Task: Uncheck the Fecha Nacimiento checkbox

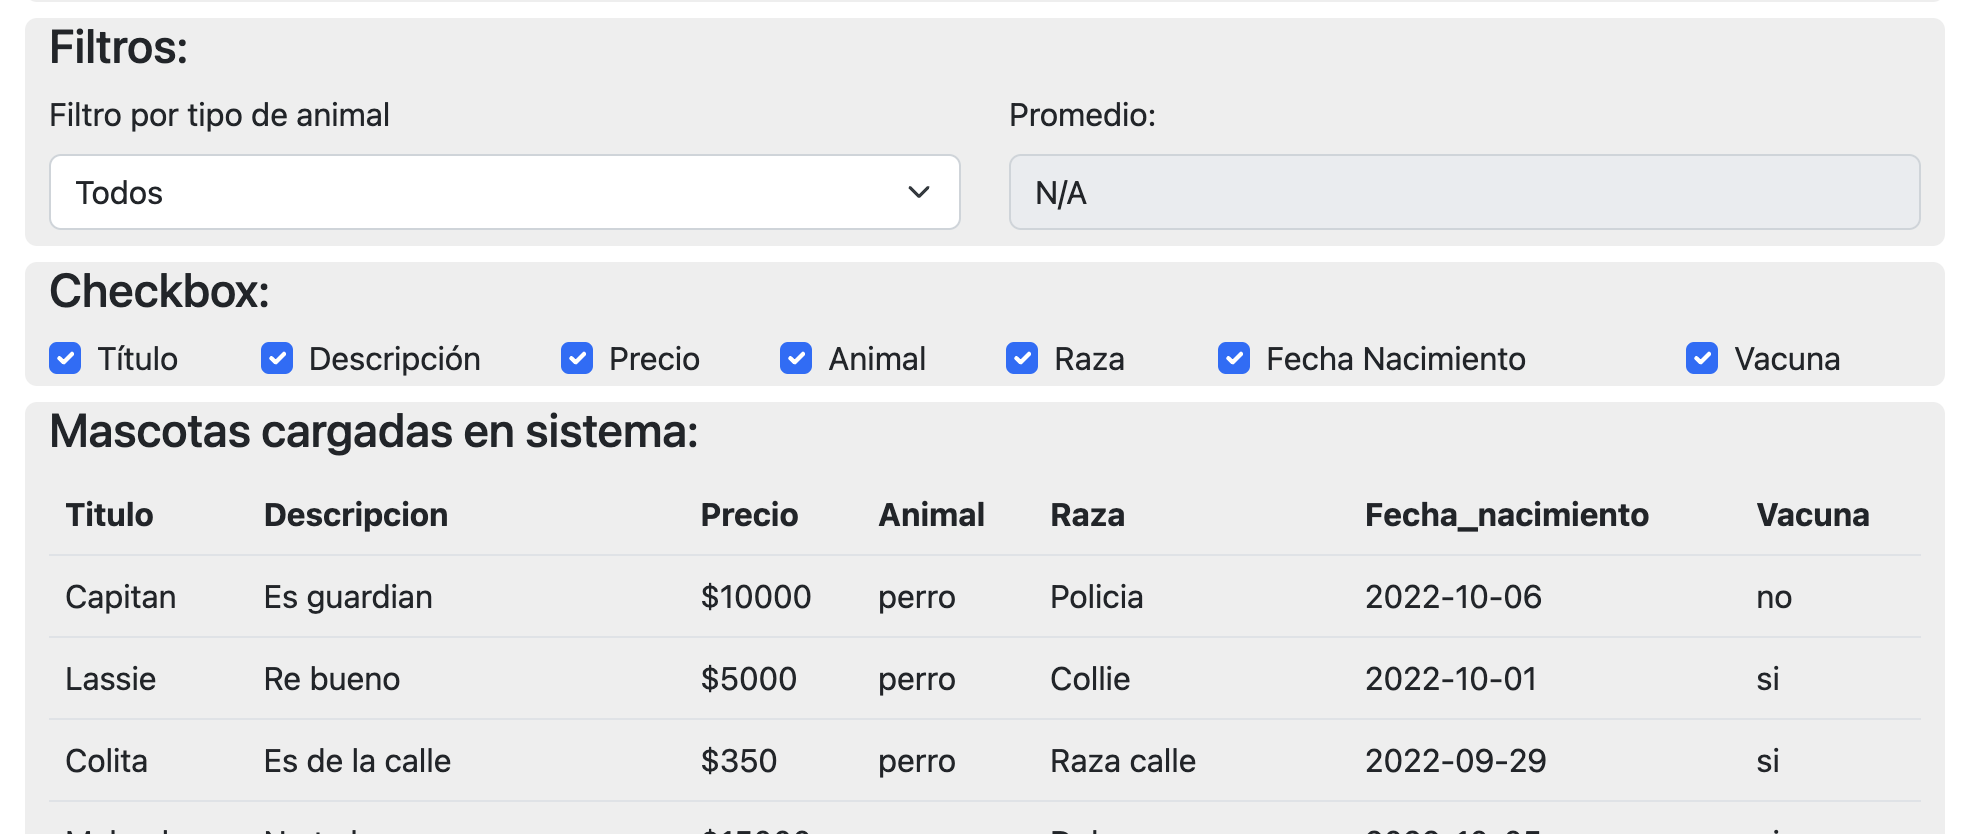Action: 1234,358
